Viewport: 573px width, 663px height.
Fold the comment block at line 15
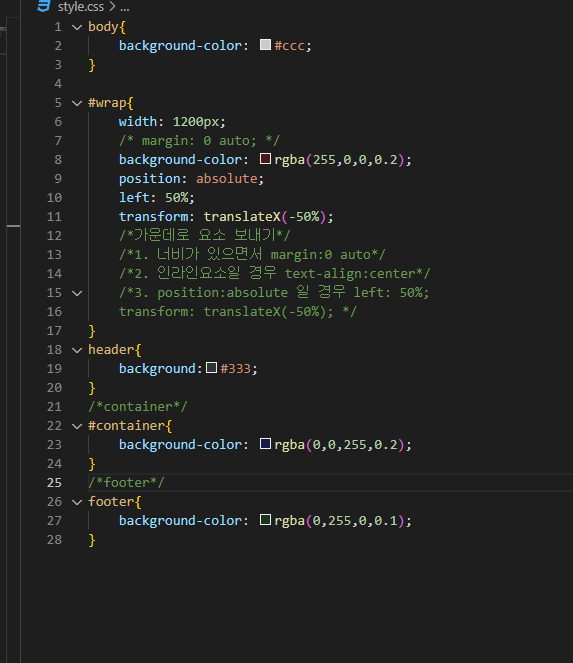77,293
